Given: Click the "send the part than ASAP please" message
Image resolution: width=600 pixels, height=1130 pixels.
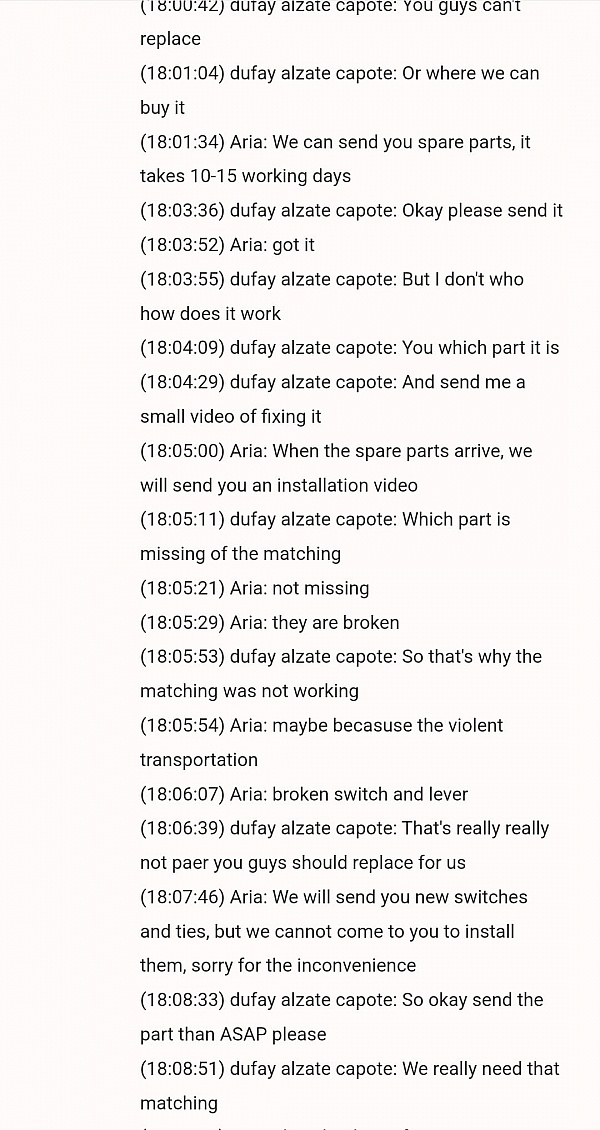Looking at the screenshot, I should pos(341,1017).
